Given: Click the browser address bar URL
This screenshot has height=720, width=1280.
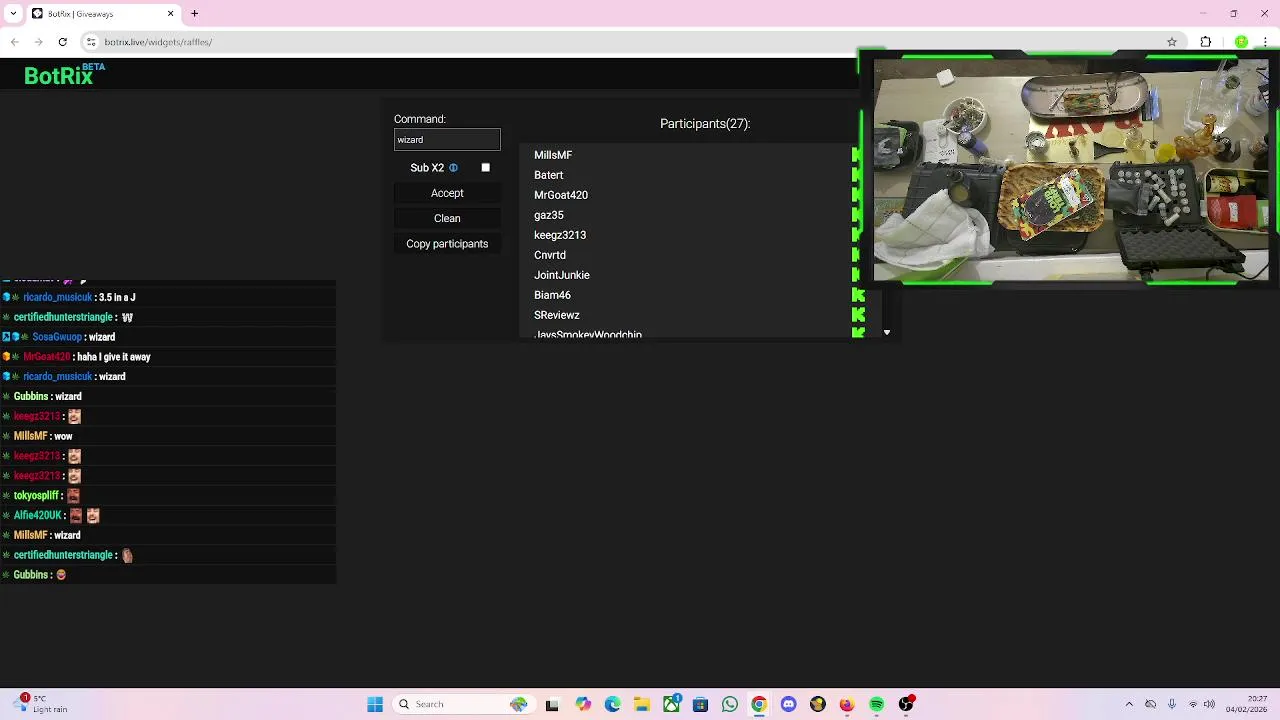Looking at the screenshot, I should (158, 42).
